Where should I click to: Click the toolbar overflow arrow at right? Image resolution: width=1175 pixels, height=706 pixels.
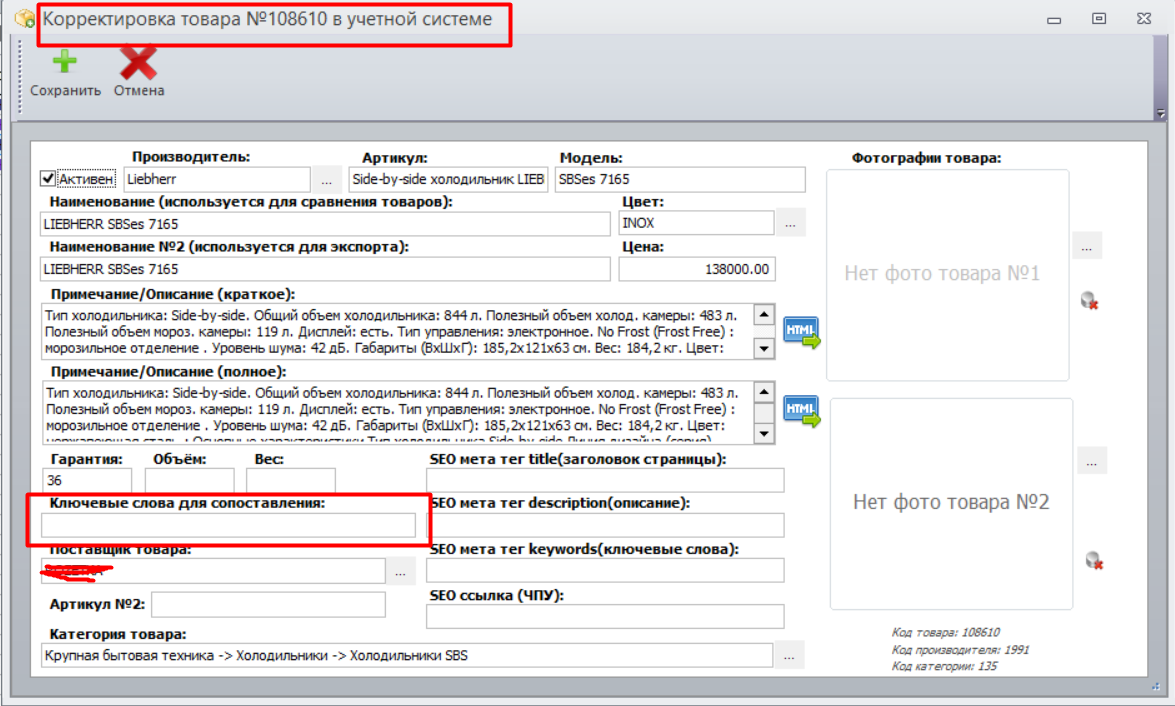[1161, 114]
